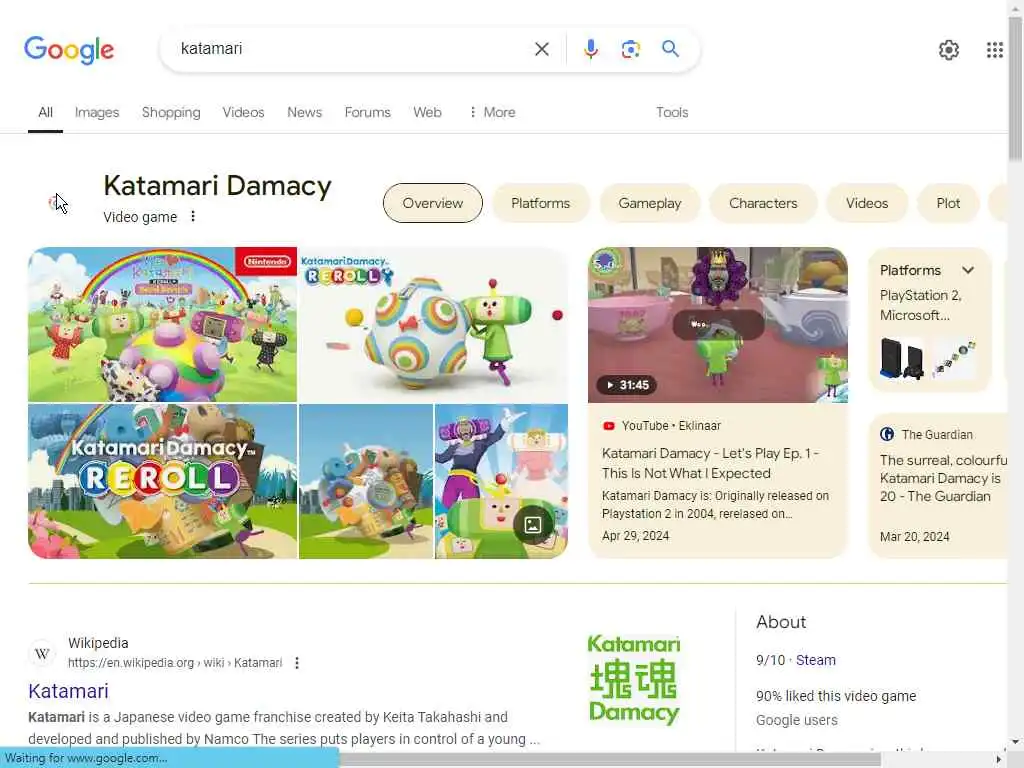This screenshot has height=768, width=1024.
Task: Open the Tools options
Action: click(672, 112)
